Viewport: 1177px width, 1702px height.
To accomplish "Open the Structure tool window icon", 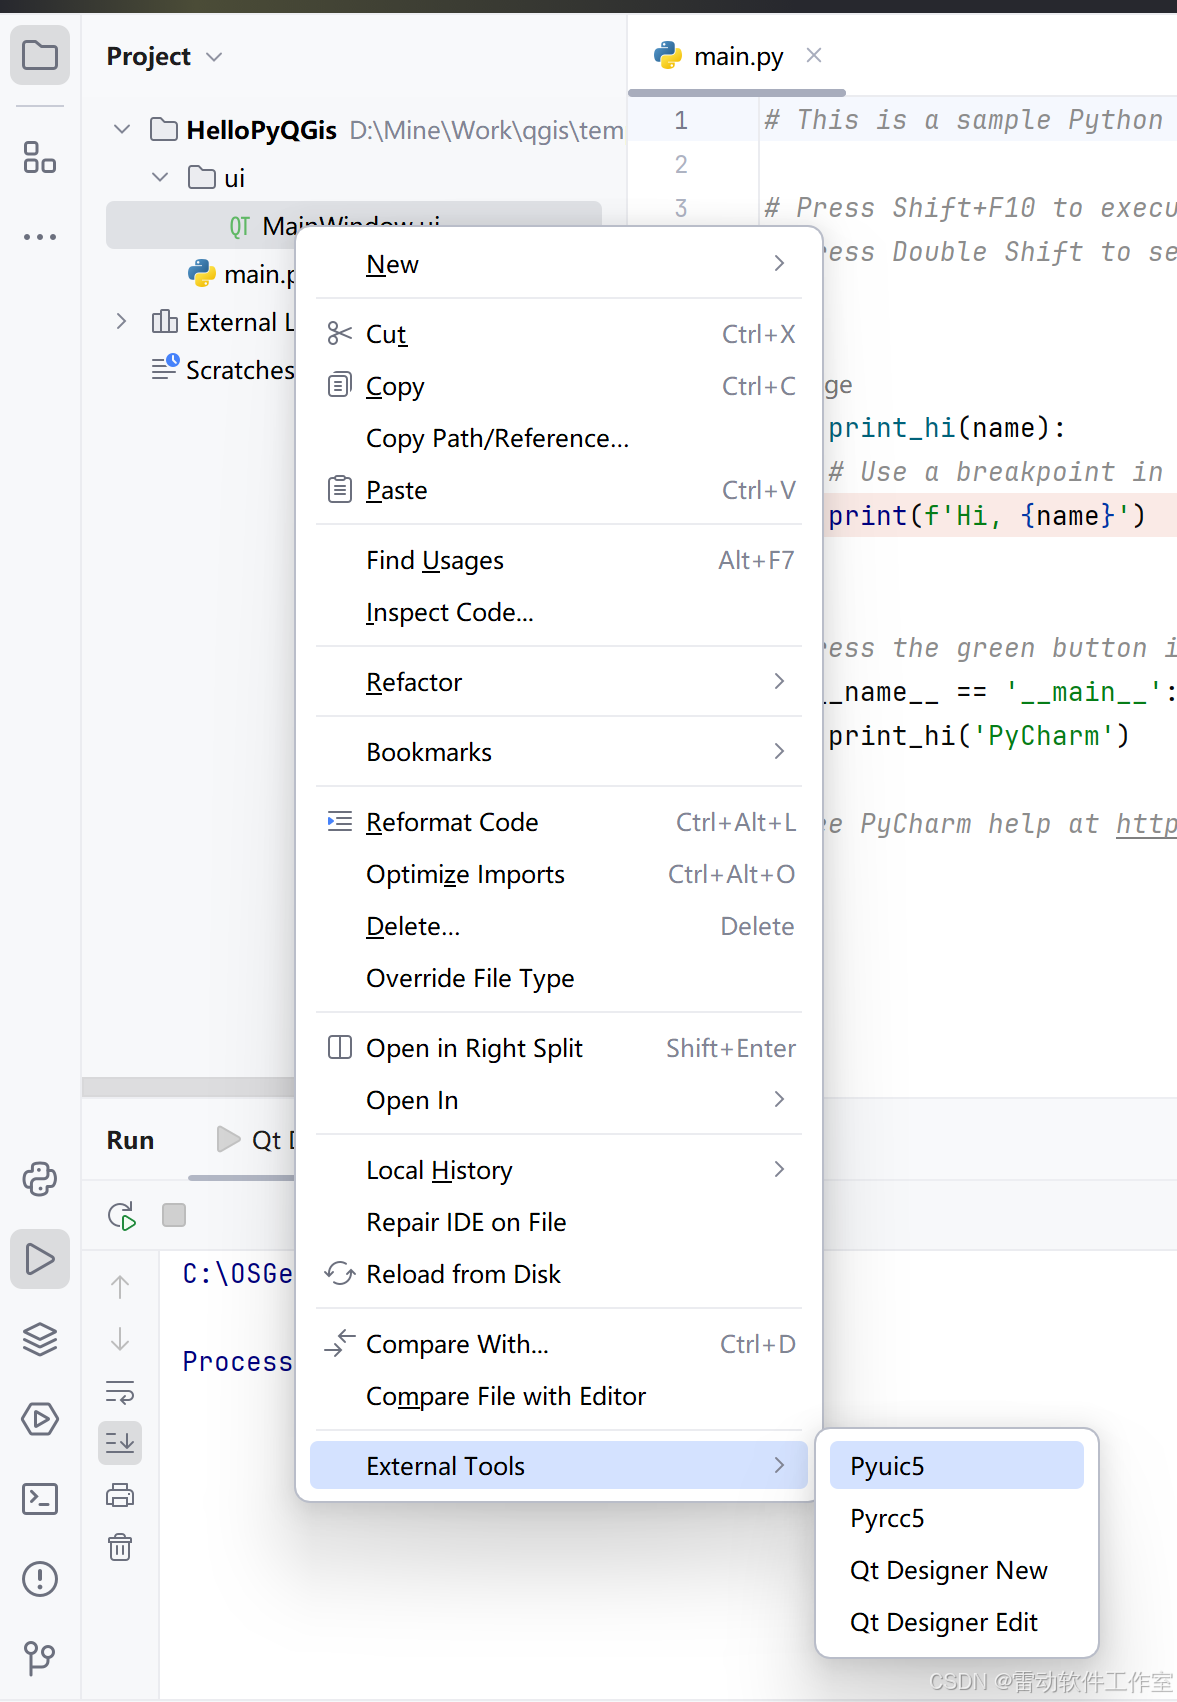I will (x=40, y=157).
